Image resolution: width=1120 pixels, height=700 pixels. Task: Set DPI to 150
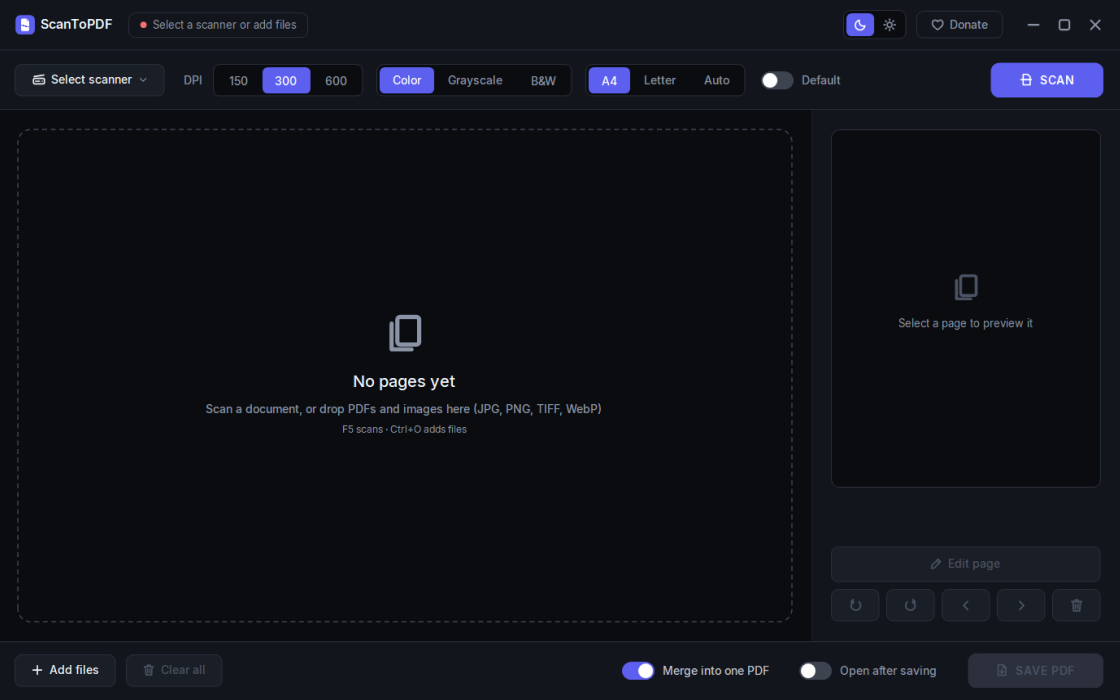238,81
